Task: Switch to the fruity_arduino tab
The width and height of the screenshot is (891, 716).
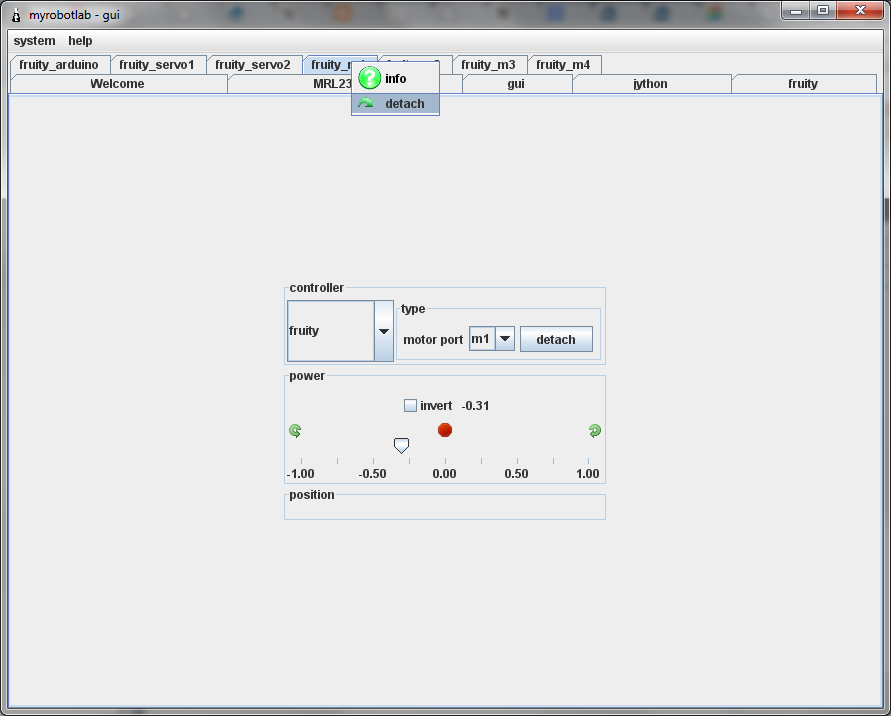Action: tap(59, 65)
